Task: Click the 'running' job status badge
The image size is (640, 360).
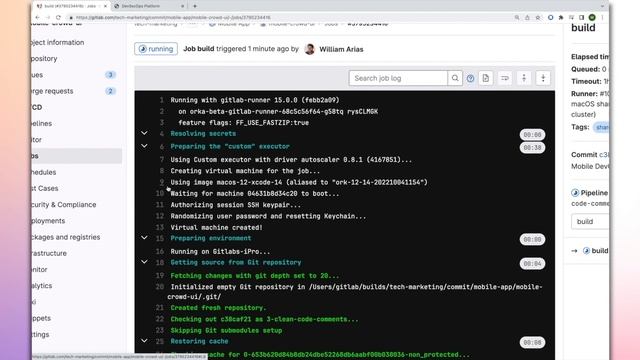Action: pyautogui.click(x=156, y=49)
